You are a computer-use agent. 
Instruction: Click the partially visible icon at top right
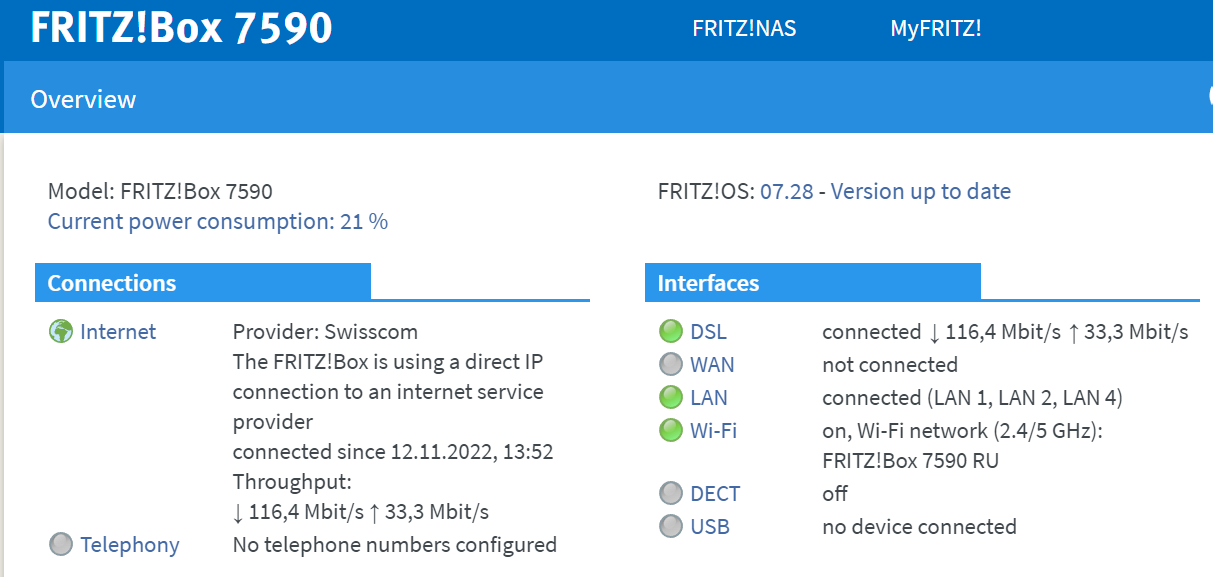[x=1209, y=96]
